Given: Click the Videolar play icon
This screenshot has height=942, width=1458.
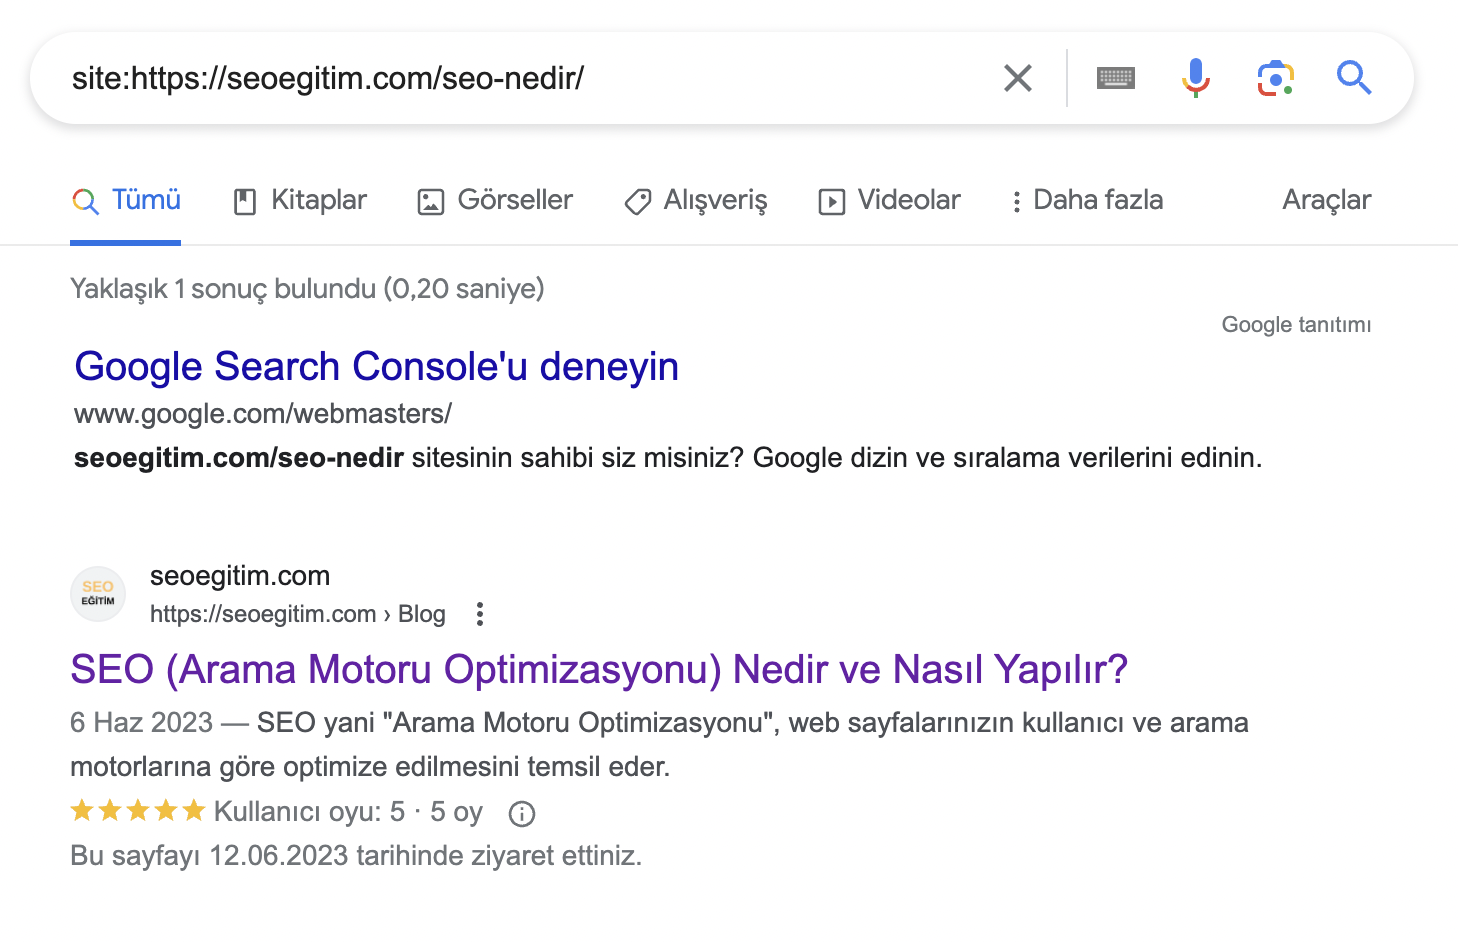Looking at the screenshot, I should [x=833, y=200].
